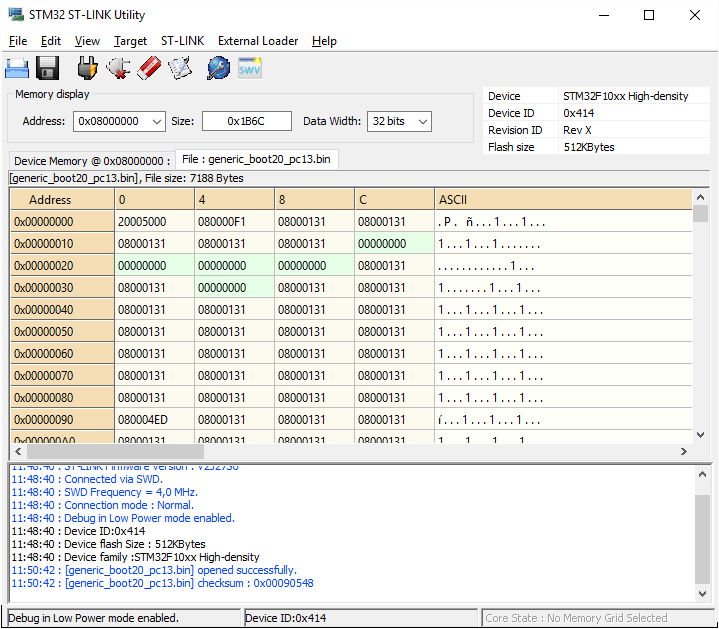
Task: Select memory cell 080000F1 at address 0x00000000
Action: [x=234, y=222]
